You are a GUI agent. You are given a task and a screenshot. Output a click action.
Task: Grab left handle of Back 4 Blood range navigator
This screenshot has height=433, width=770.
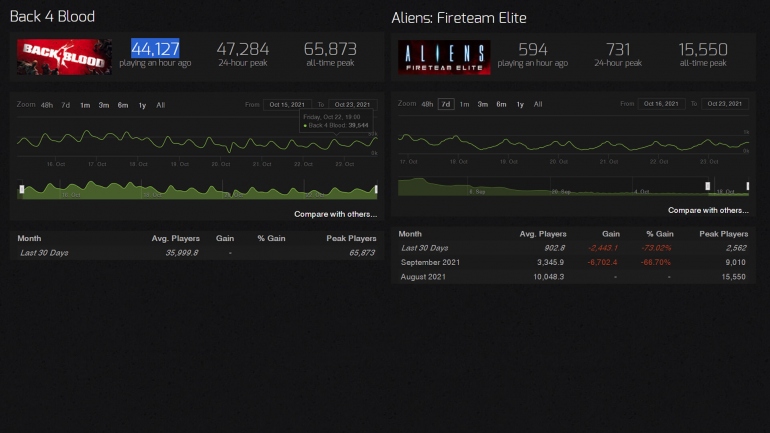[x=22, y=189]
